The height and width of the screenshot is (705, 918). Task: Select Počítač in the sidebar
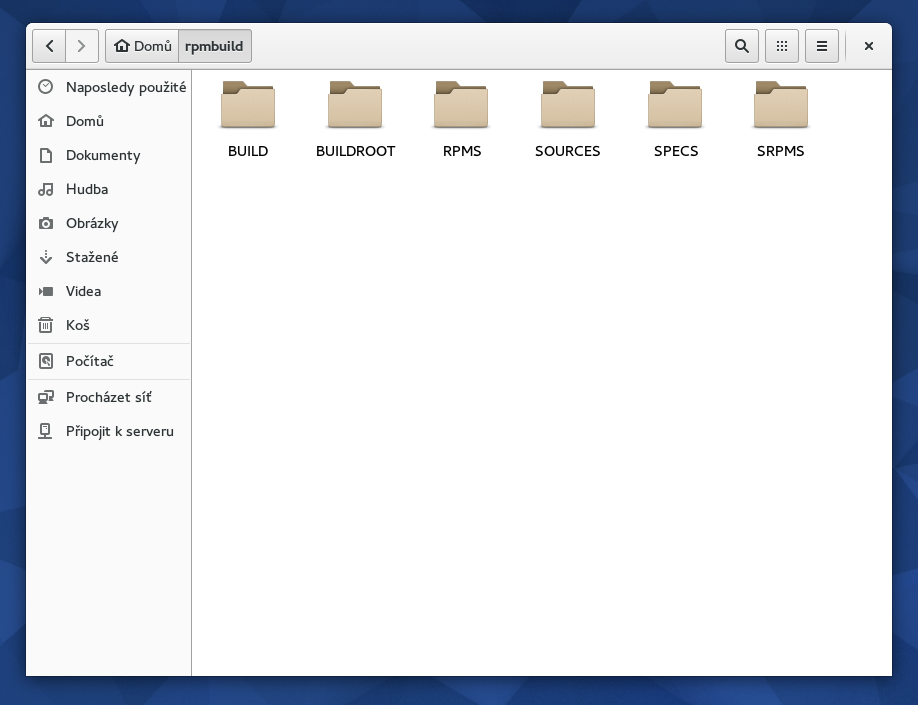(x=89, y=361)
